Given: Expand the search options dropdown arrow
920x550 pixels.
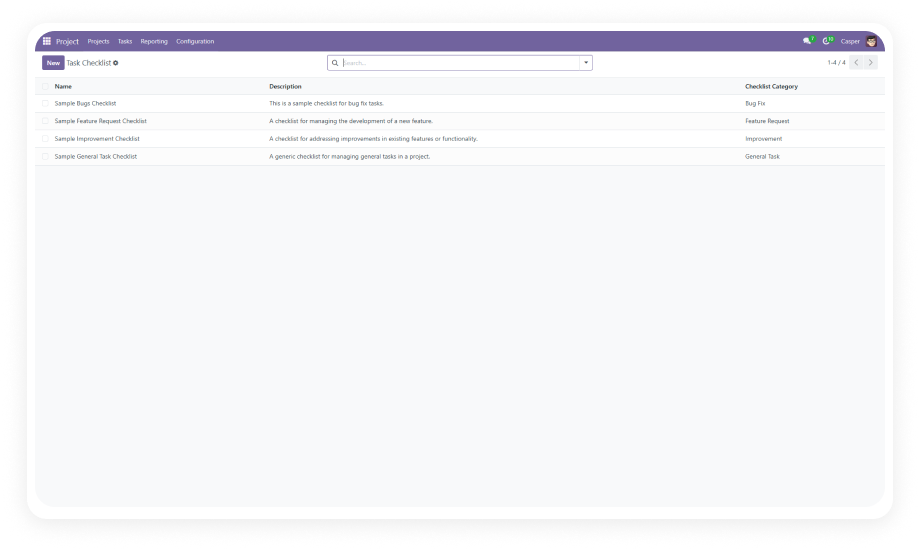Looking at the screenshot, I should tap(586, 63).
